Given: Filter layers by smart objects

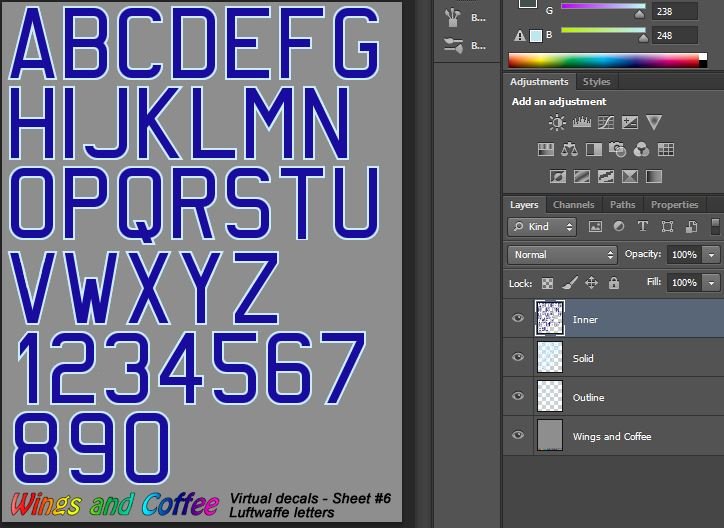Looking at the screenshot, I should [x=691, y=227].
